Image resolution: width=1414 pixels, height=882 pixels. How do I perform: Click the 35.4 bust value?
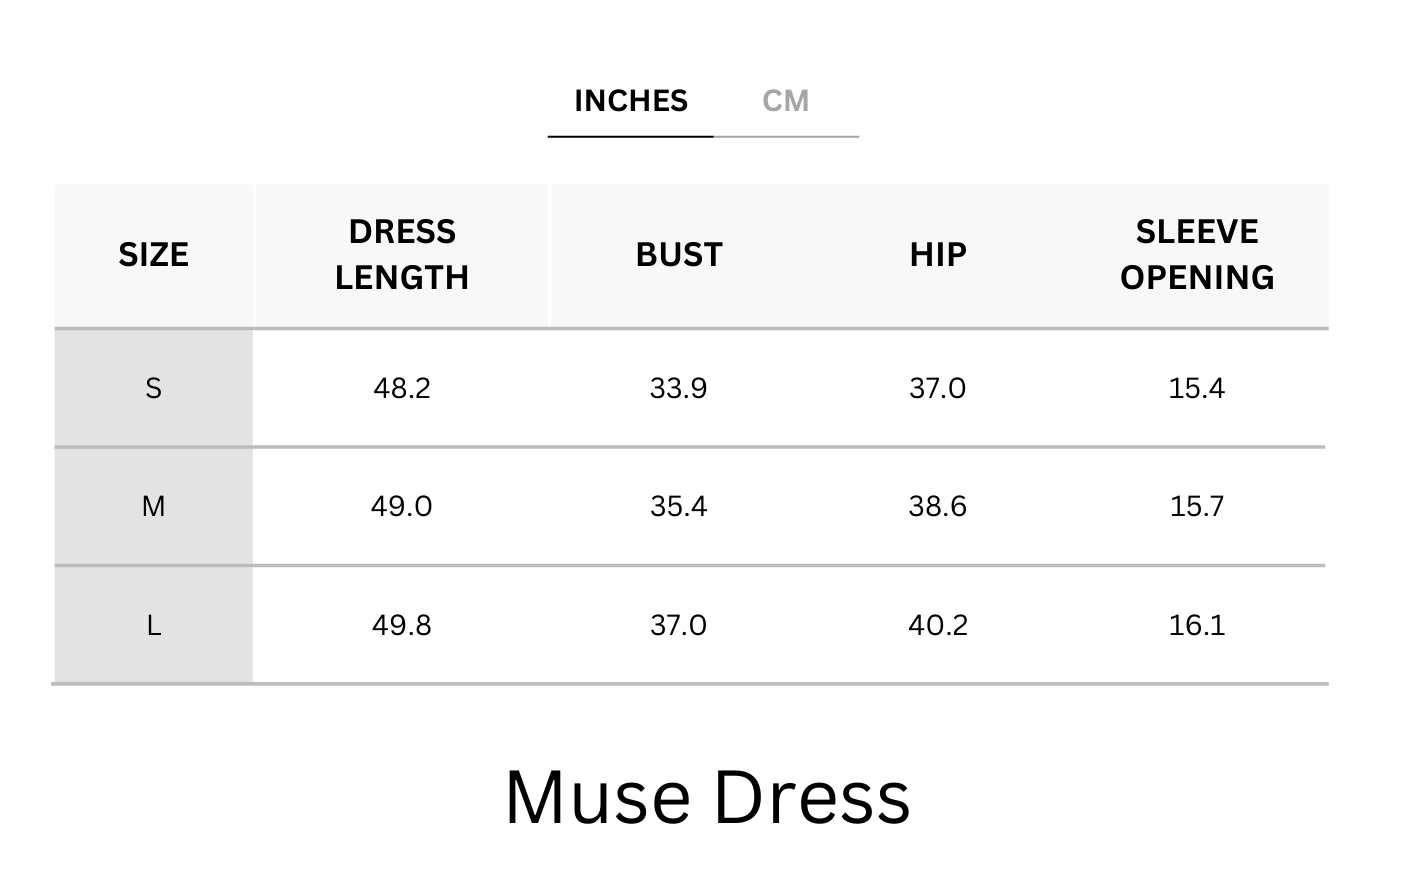click(678, 506)
